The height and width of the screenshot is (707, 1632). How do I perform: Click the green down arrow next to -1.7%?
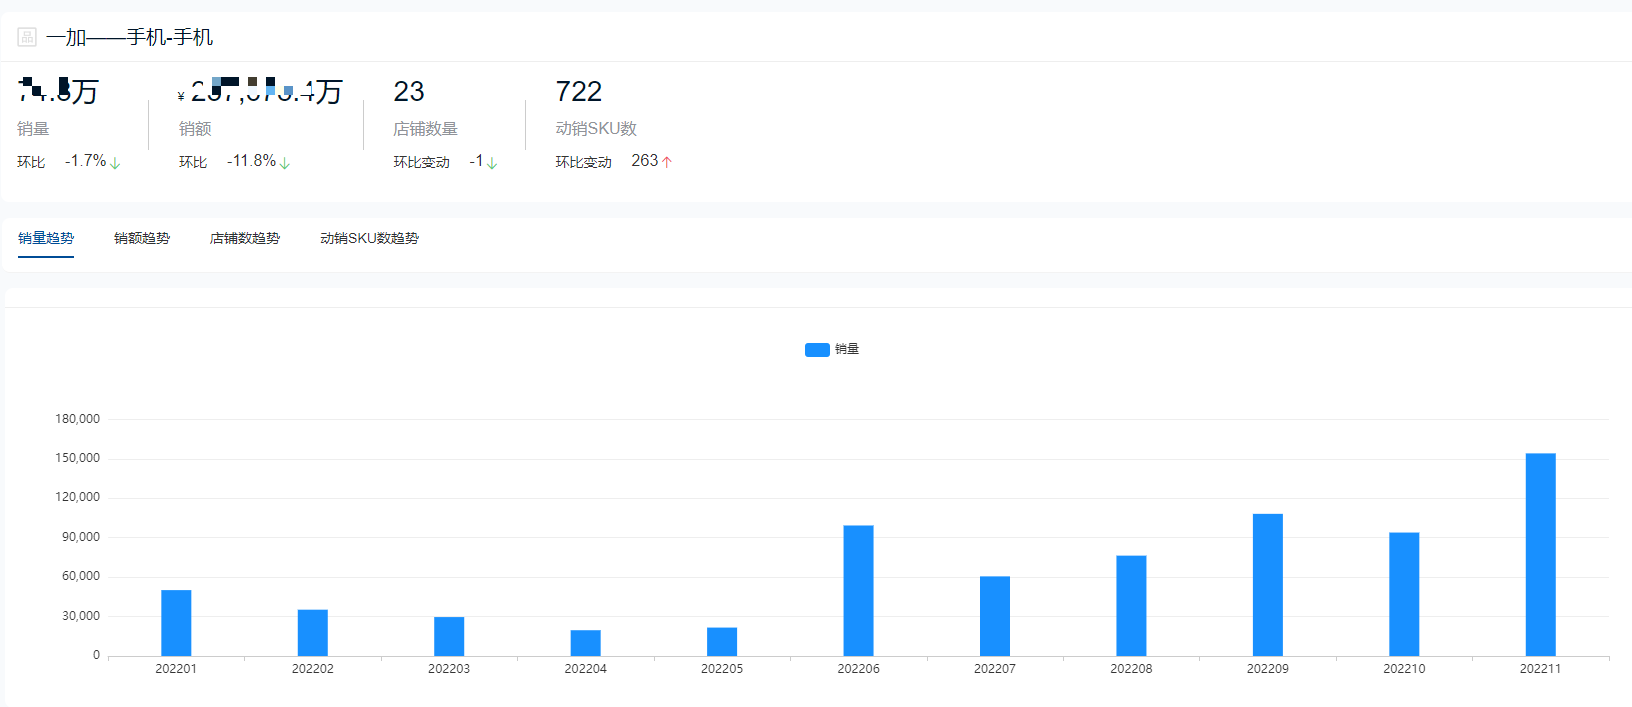click(x=115, y=163)
